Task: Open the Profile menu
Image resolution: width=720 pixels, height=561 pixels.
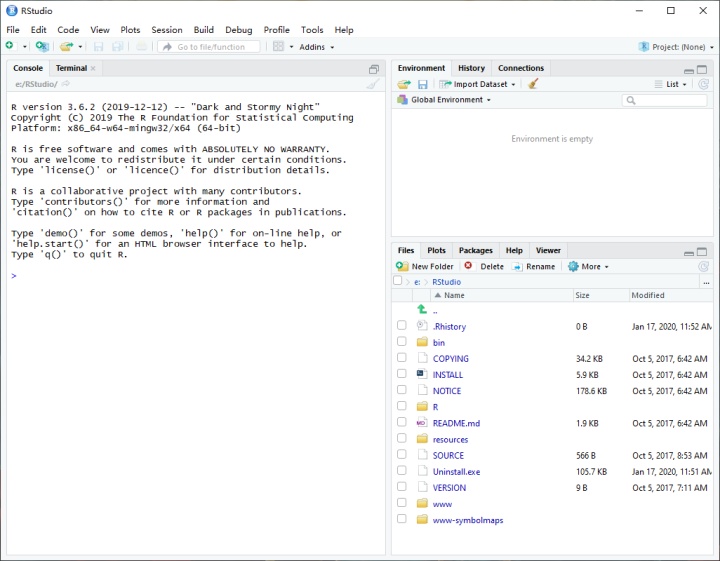Action: pos(276,30)
